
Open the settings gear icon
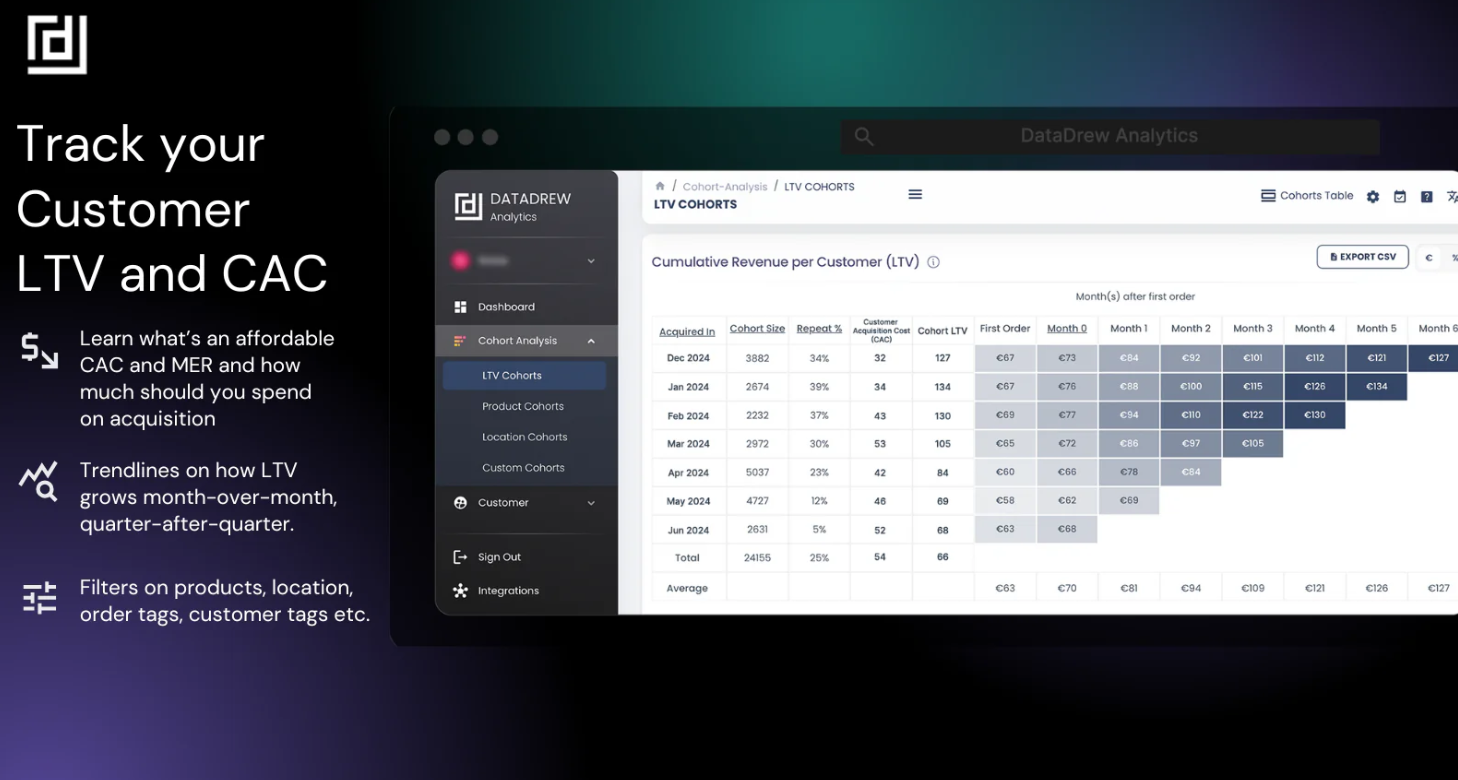click(x=1373, y=197)
